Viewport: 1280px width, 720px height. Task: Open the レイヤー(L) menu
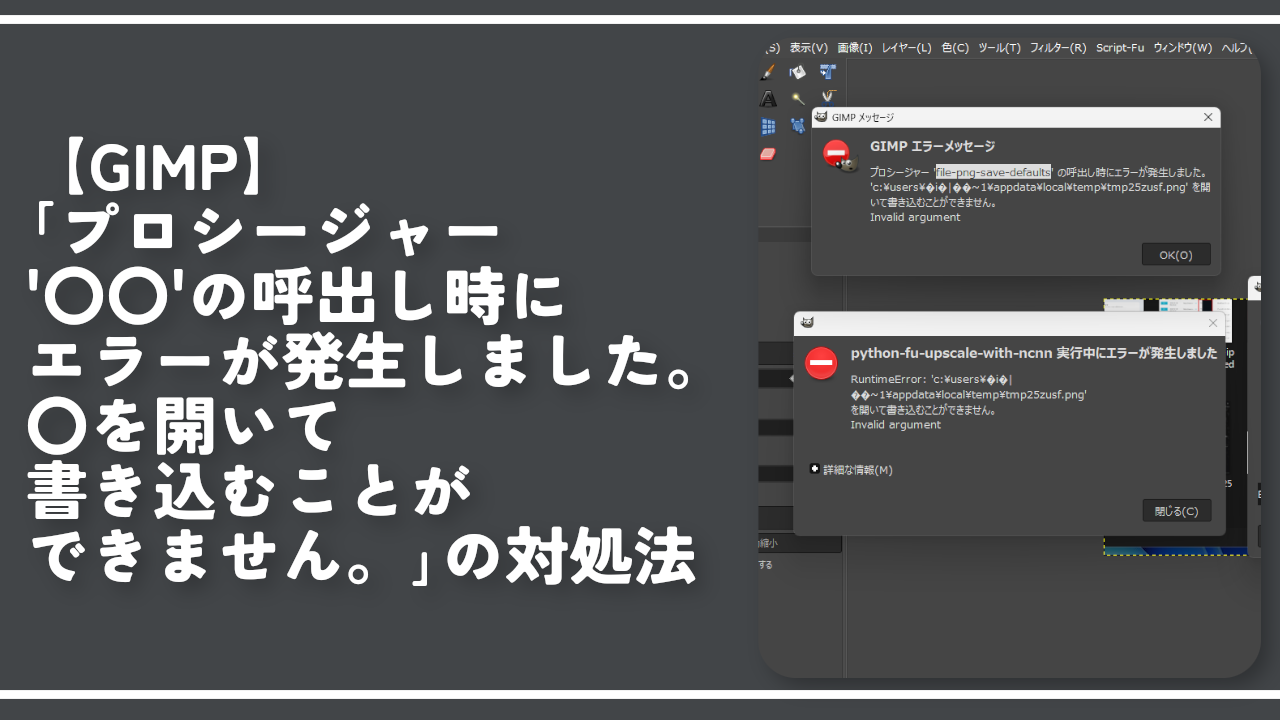pos(907,47)
